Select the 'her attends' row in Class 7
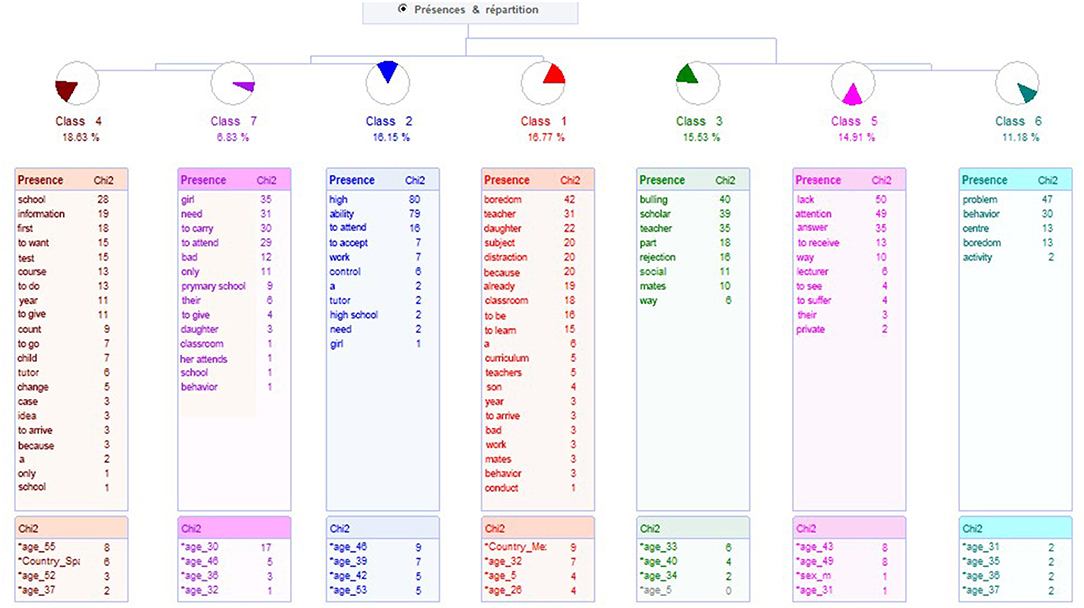This screenshot has height=608, width=1084. point(234,359)
